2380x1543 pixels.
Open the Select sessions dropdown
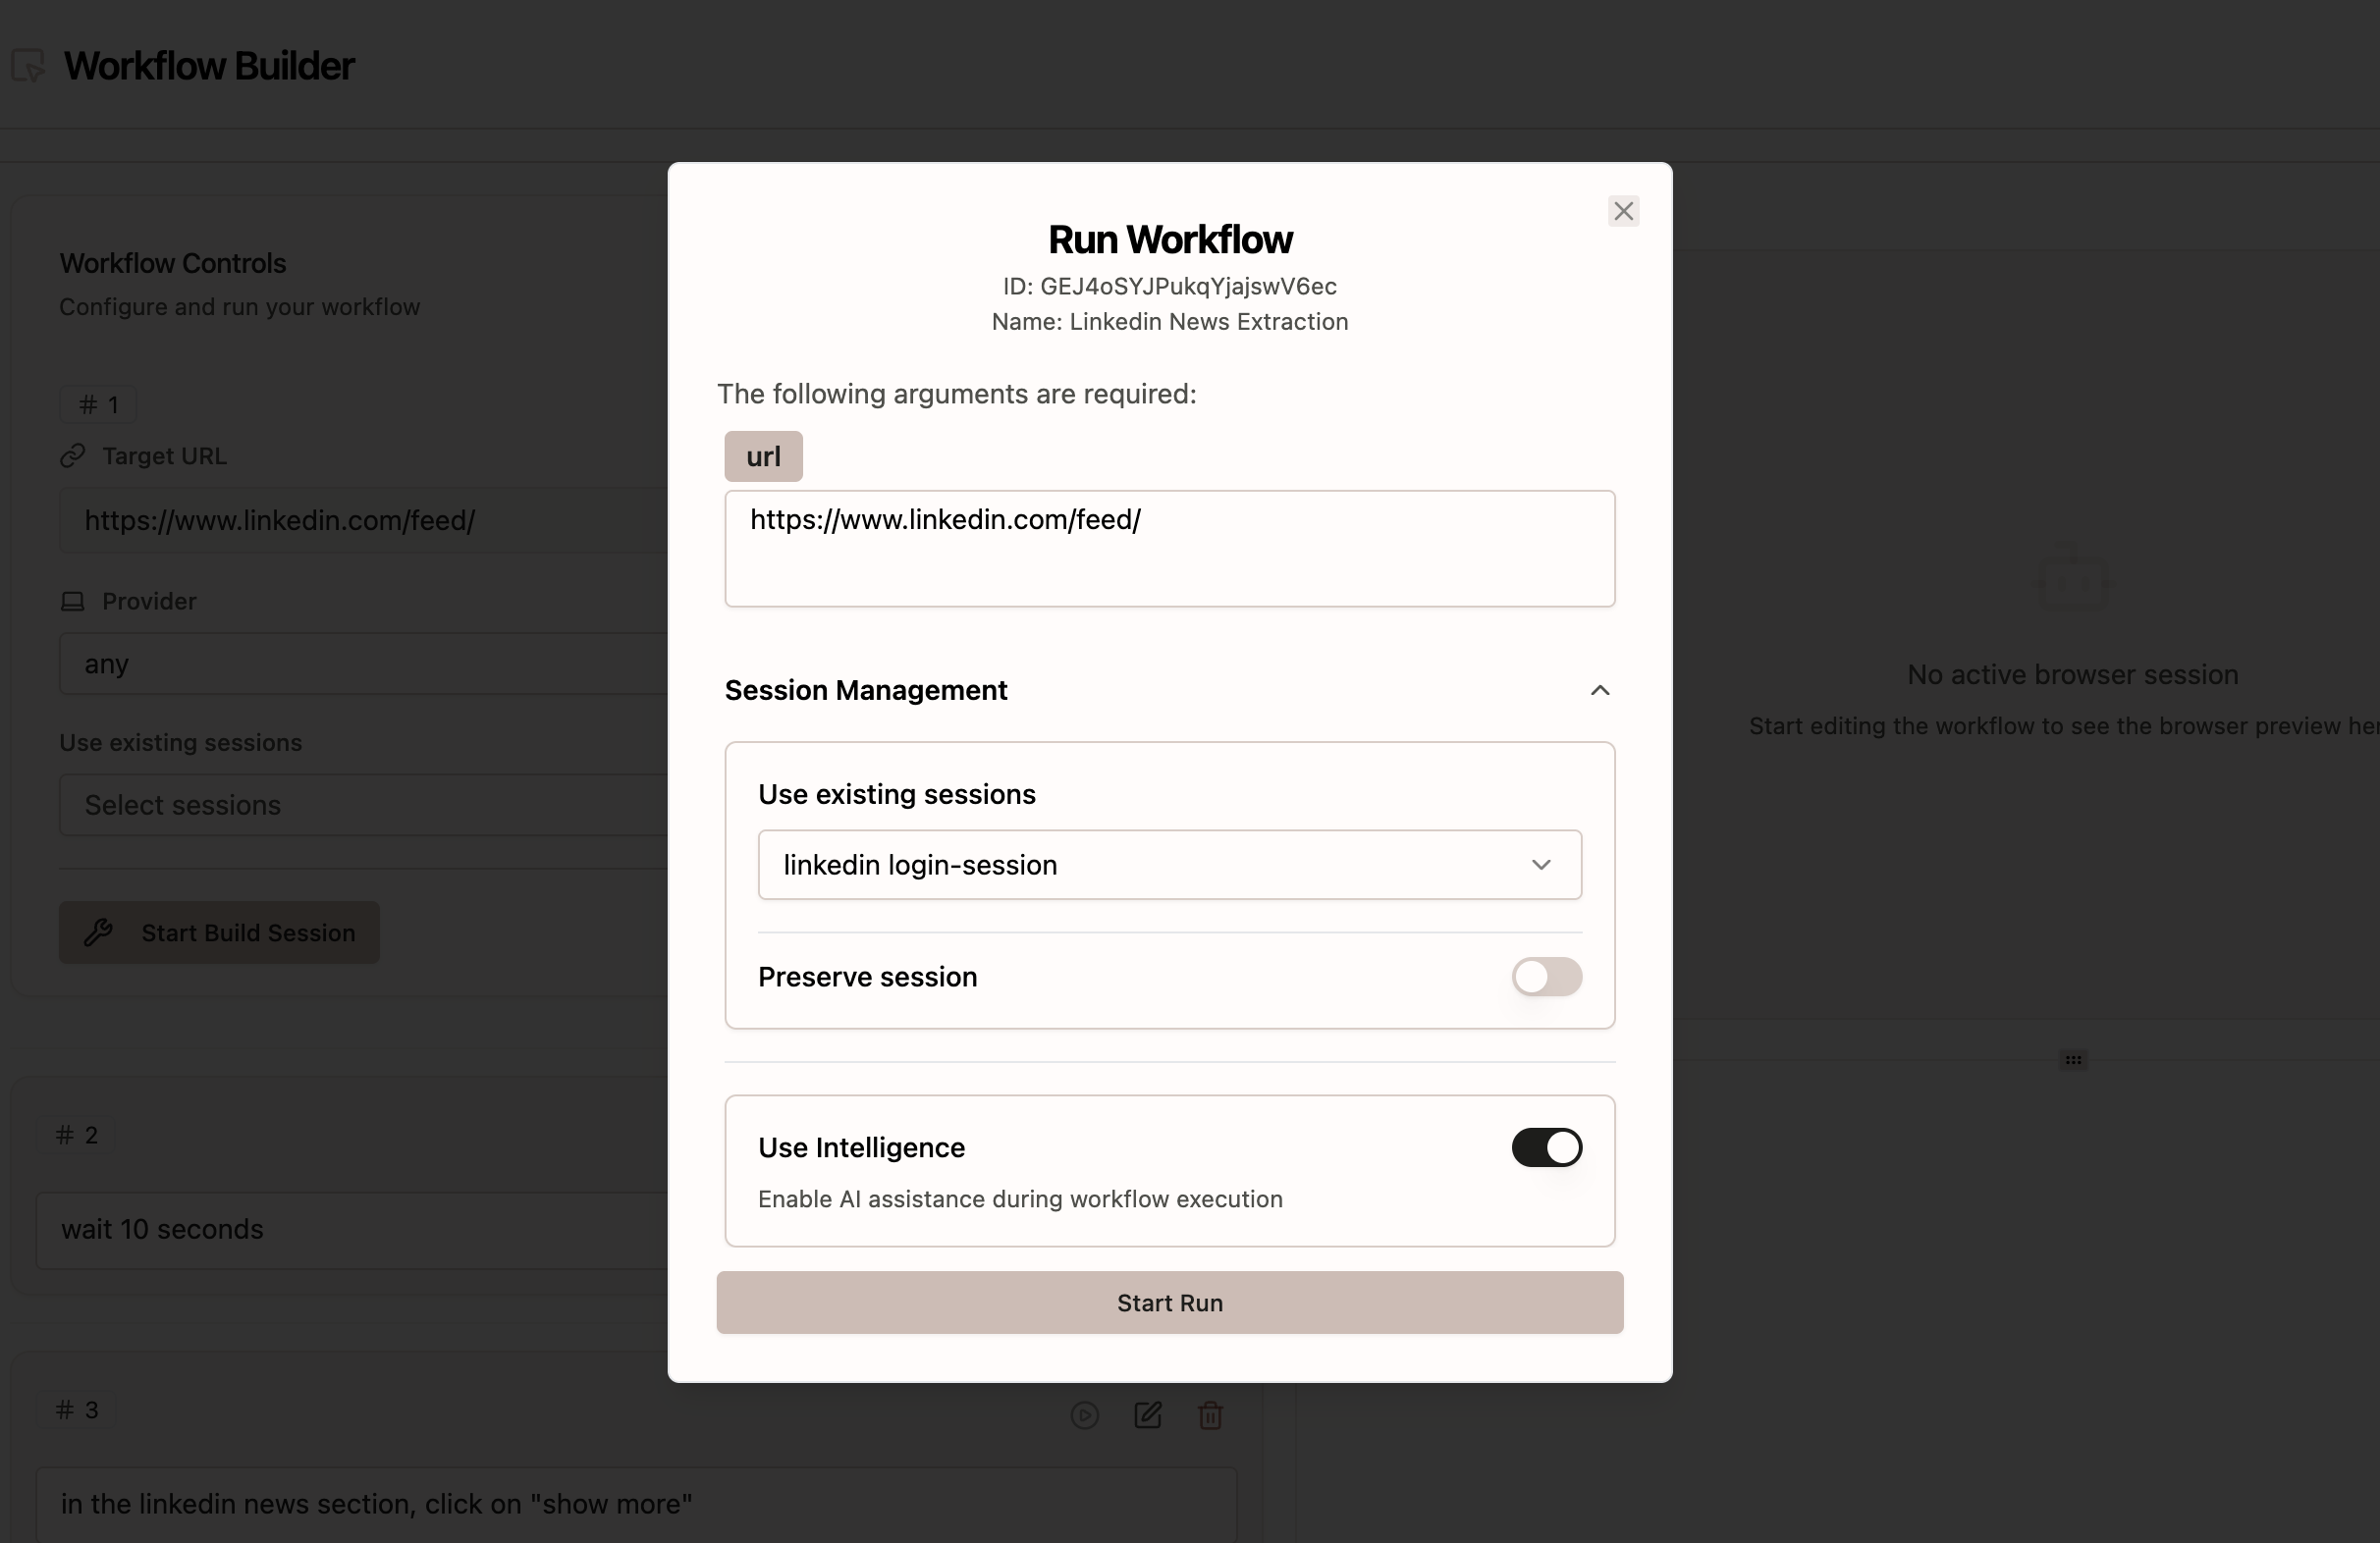300,805
